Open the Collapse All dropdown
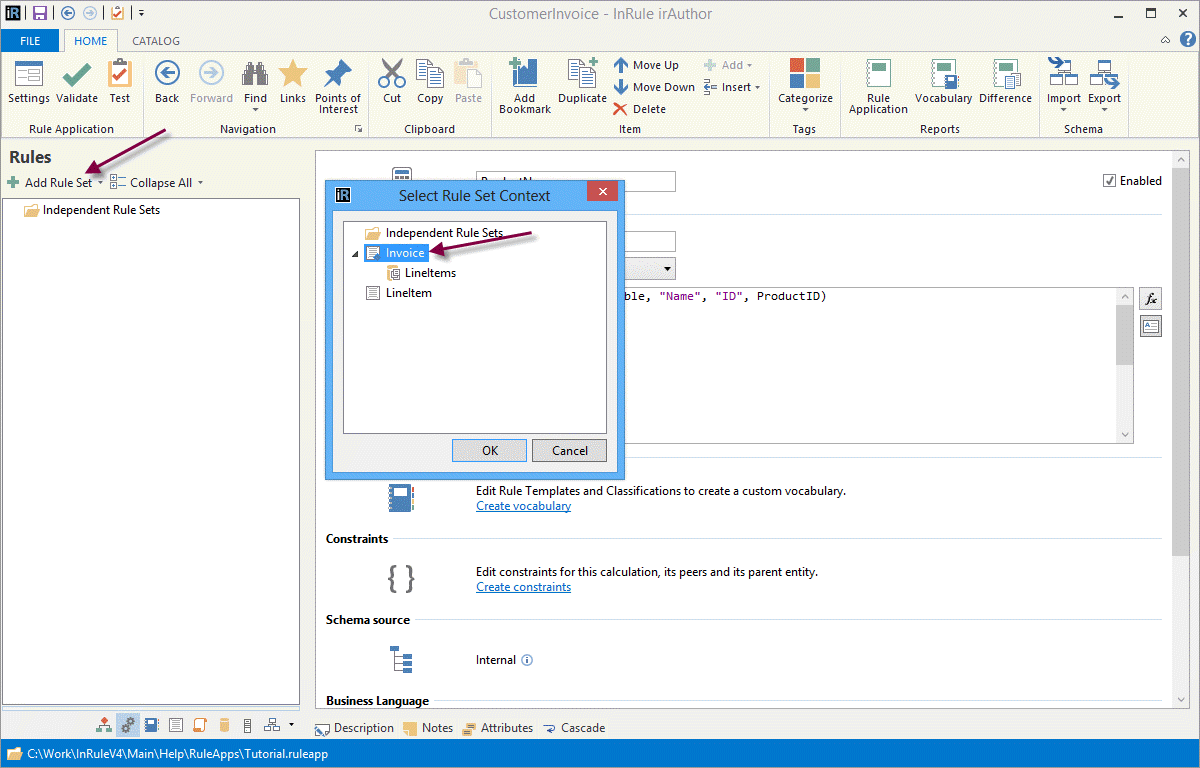 click(x=200, y=183)
